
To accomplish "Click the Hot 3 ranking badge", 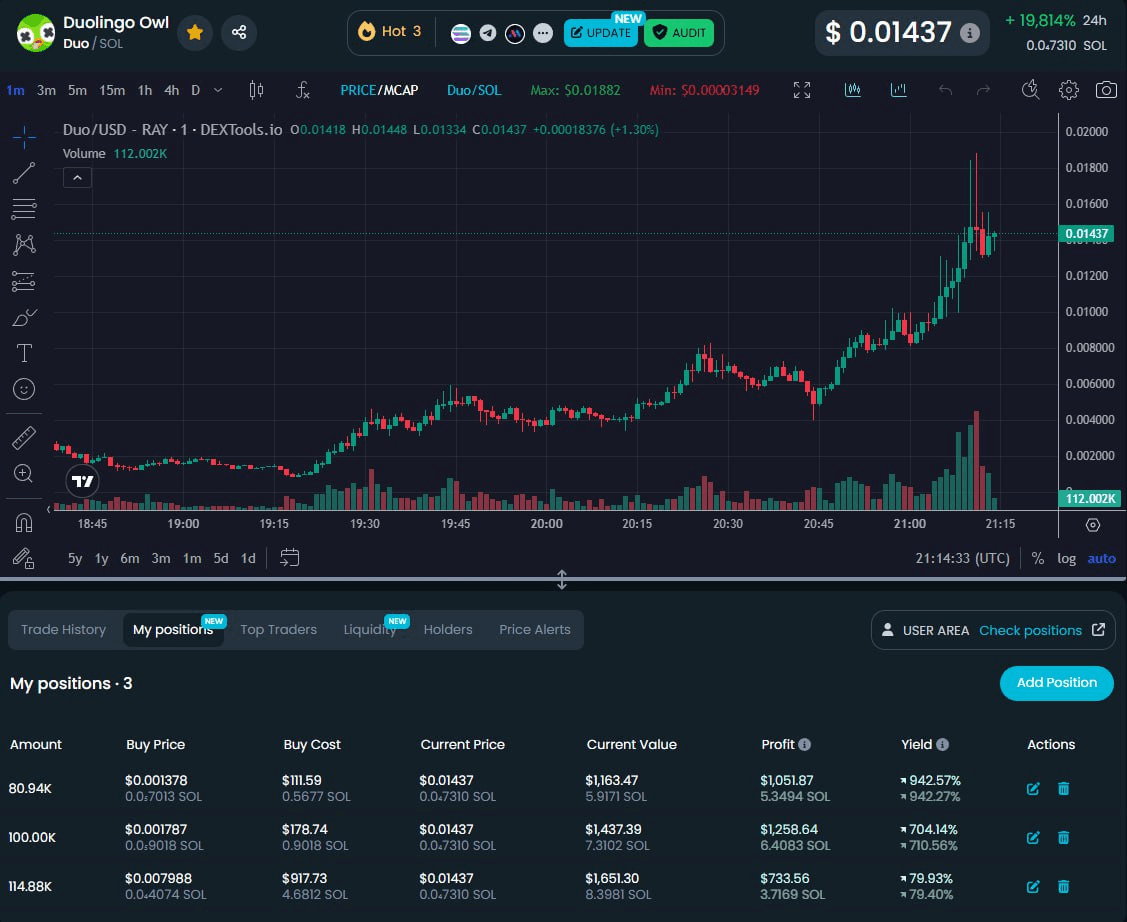I will click(390, 32).
